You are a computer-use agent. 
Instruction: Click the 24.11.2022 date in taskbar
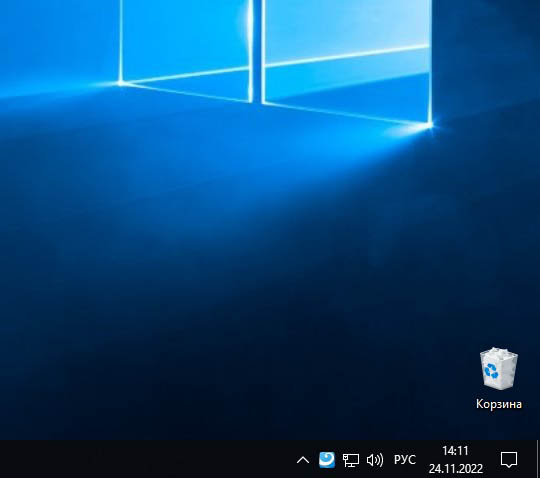point(456,468)
